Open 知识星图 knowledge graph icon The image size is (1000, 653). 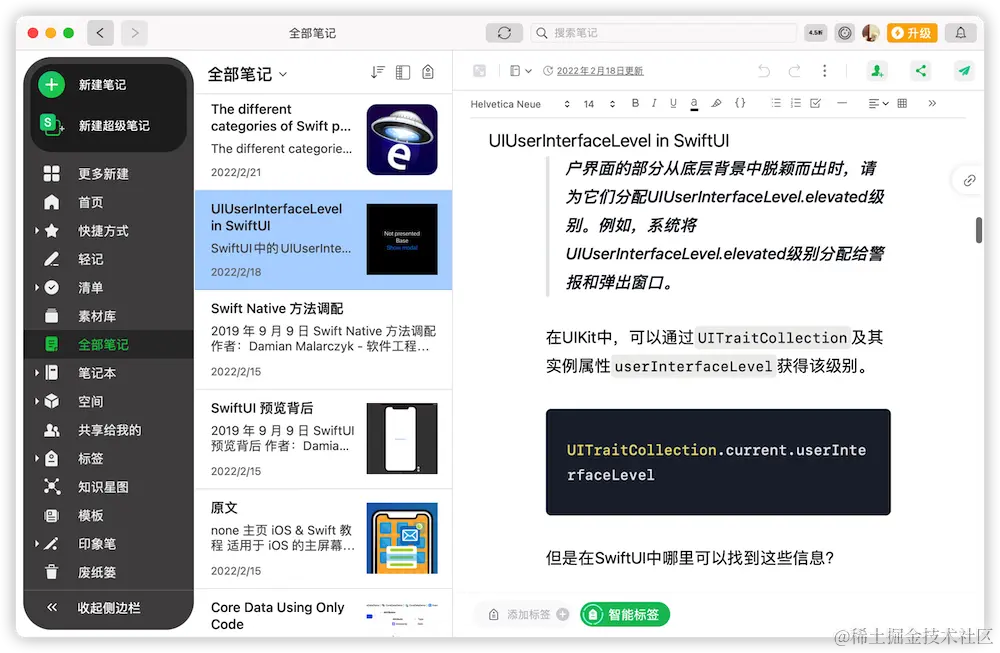tap(52, 487)
